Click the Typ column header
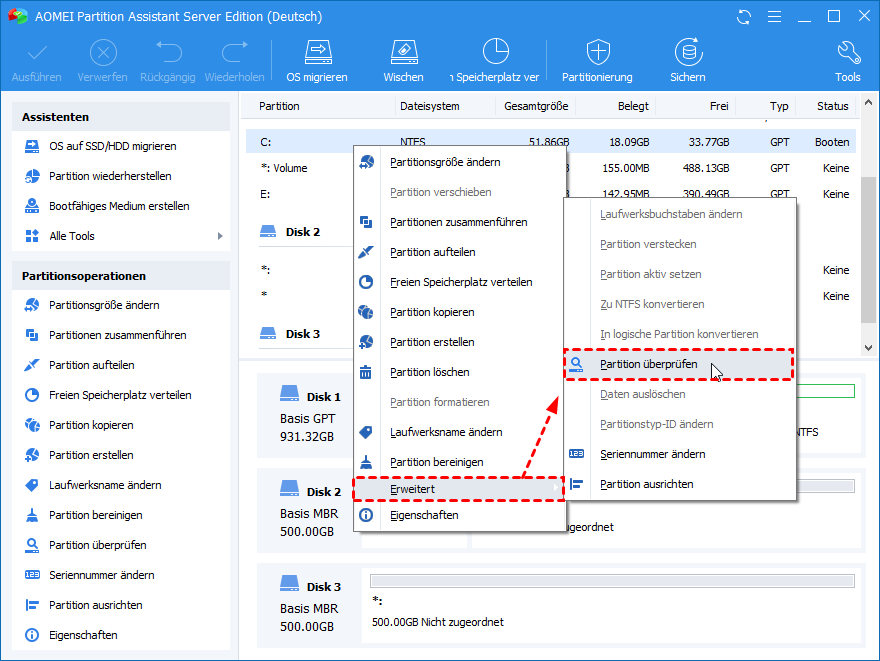Screen dimensions: 880x661 [779, 106]
